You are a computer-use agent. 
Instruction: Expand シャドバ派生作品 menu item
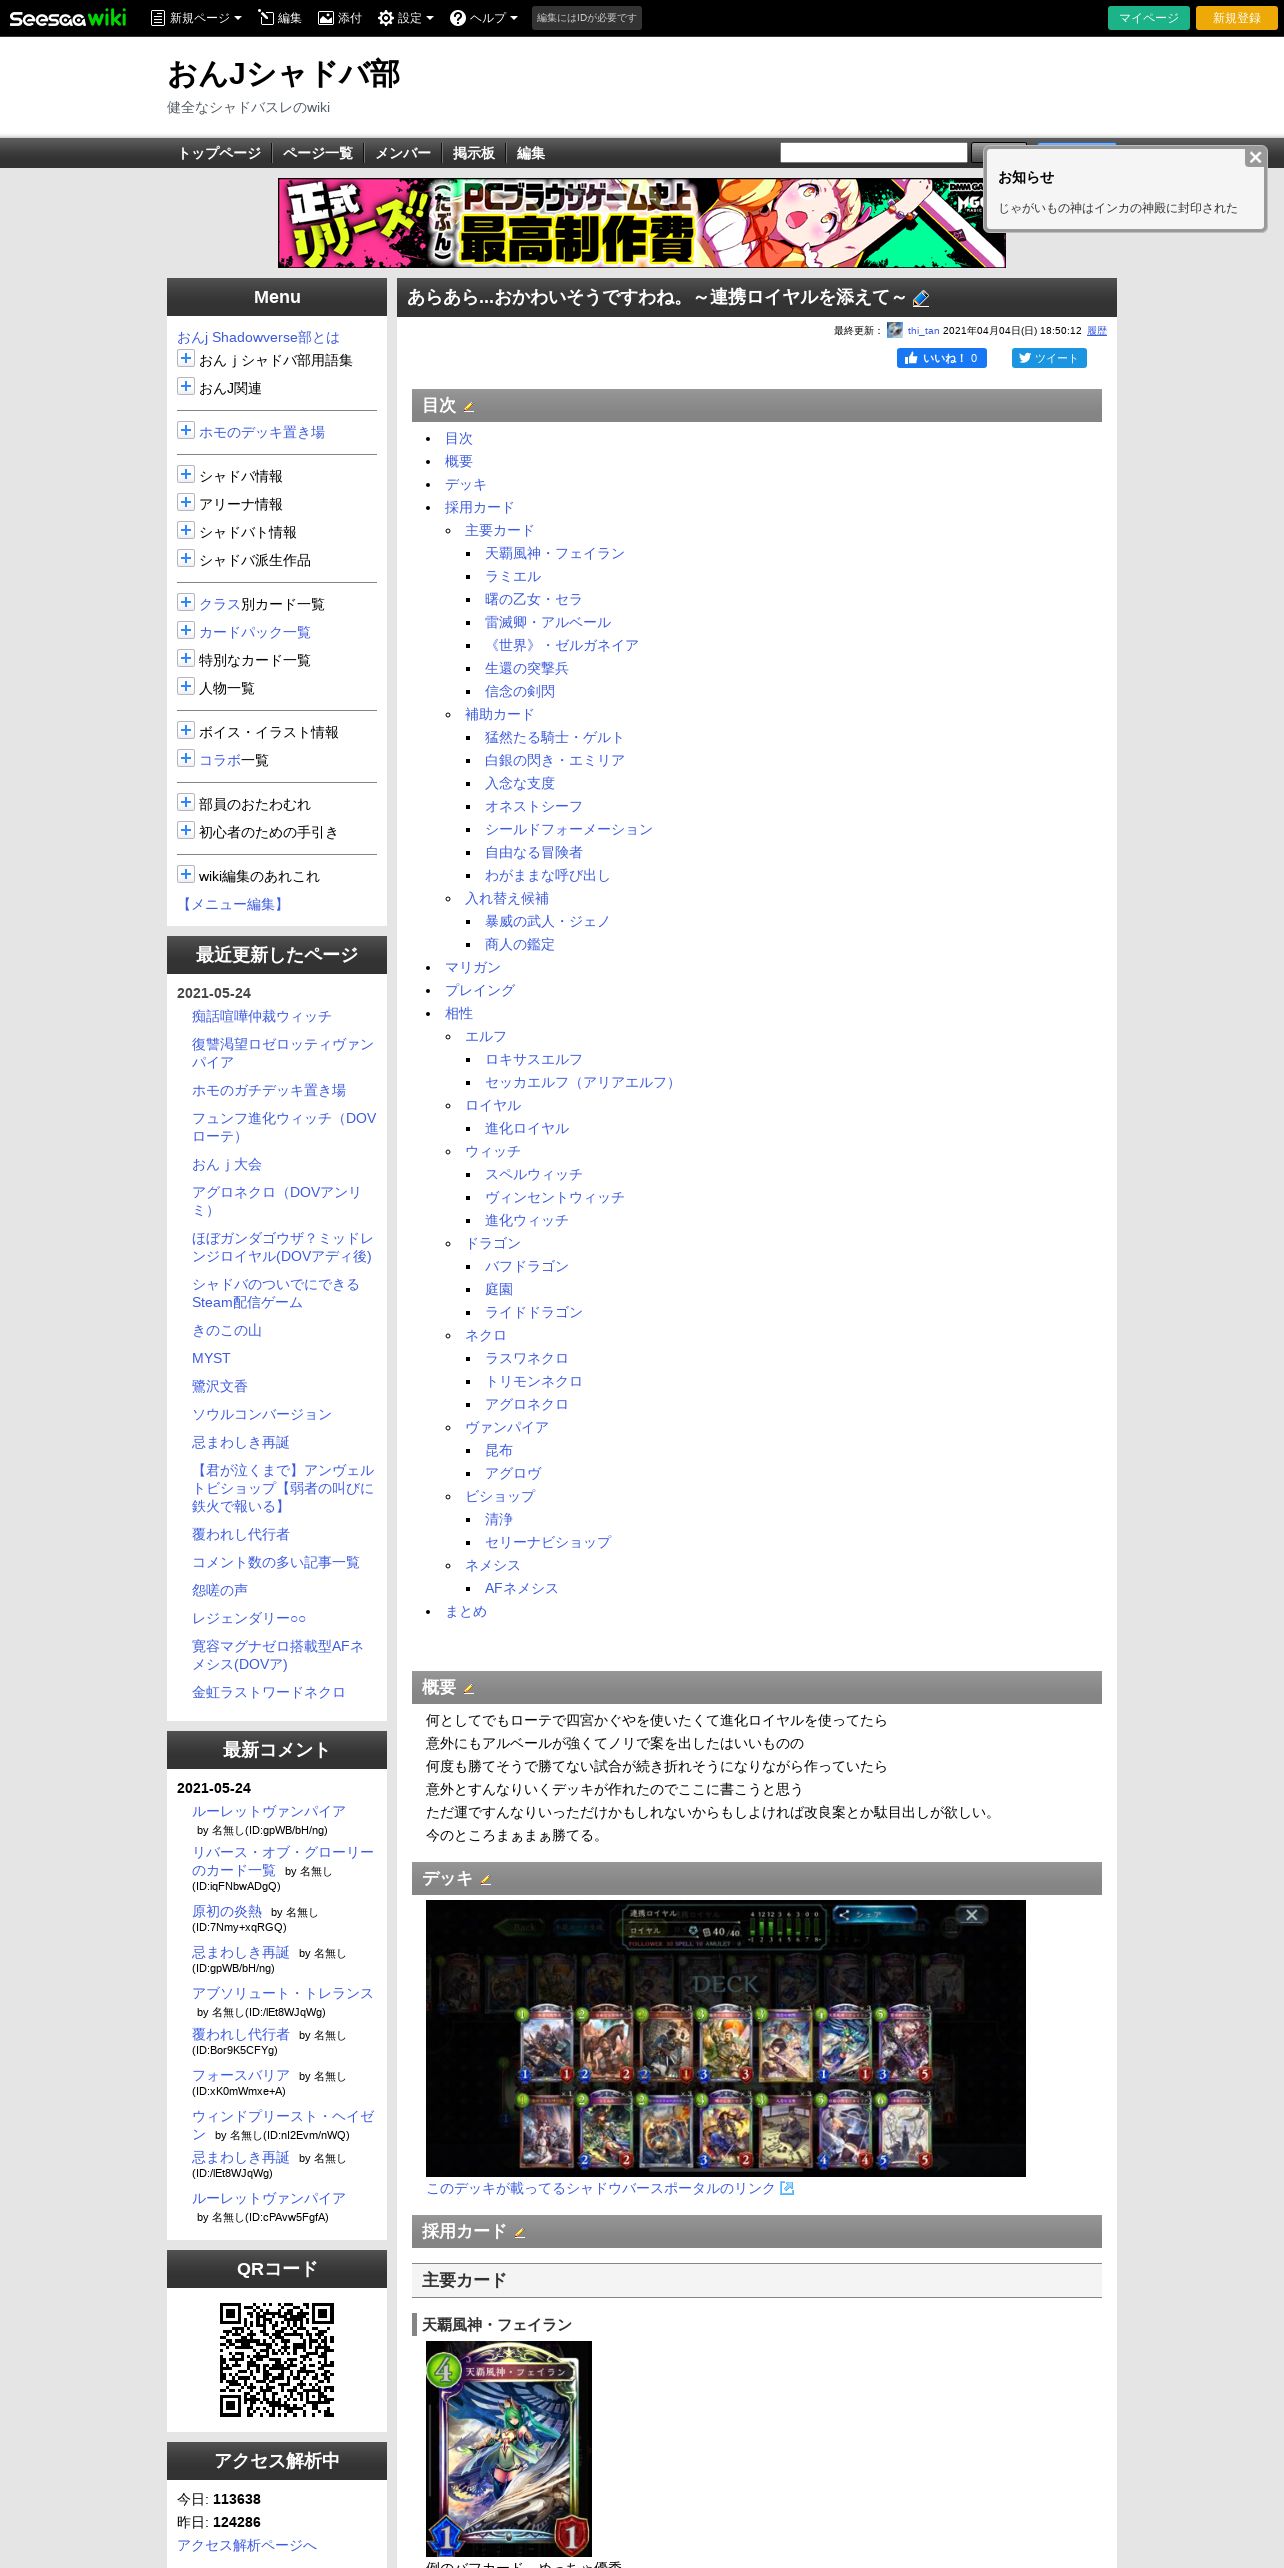coord(186,558)
